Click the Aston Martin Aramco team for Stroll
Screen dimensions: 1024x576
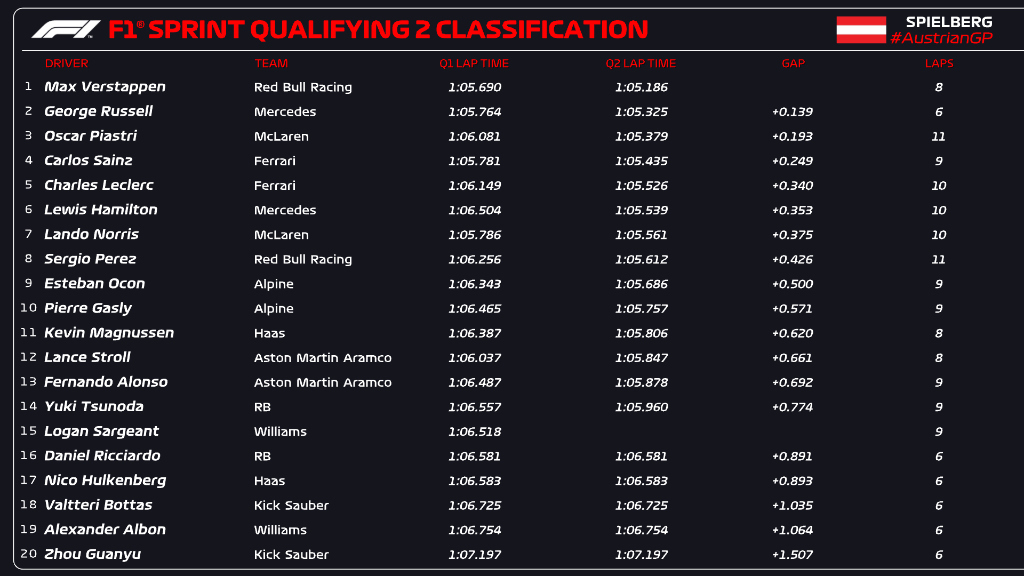click(x=323, y=358)
